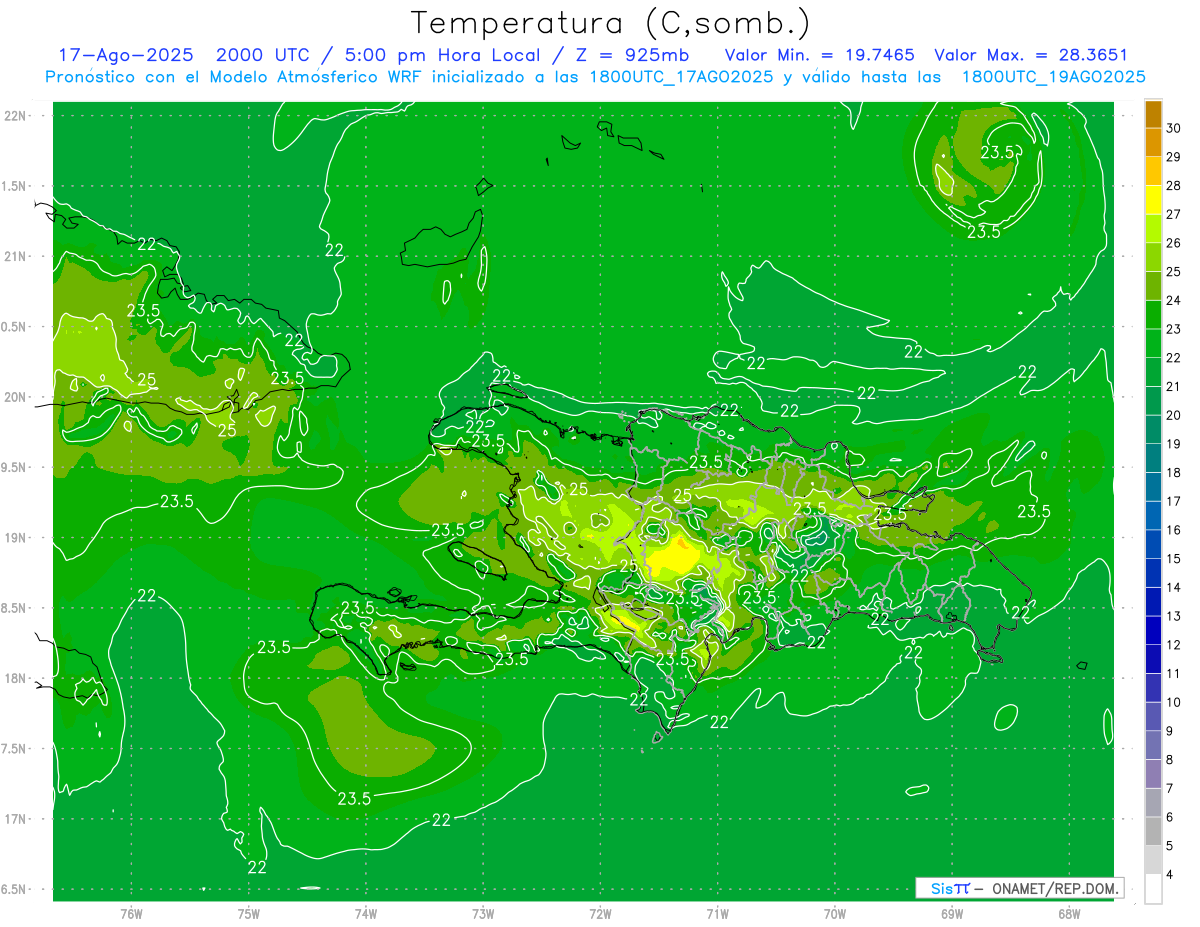1200x927 pixels.
Task: Click the color scale value "20"
Action: click(x=1175, y=415)
